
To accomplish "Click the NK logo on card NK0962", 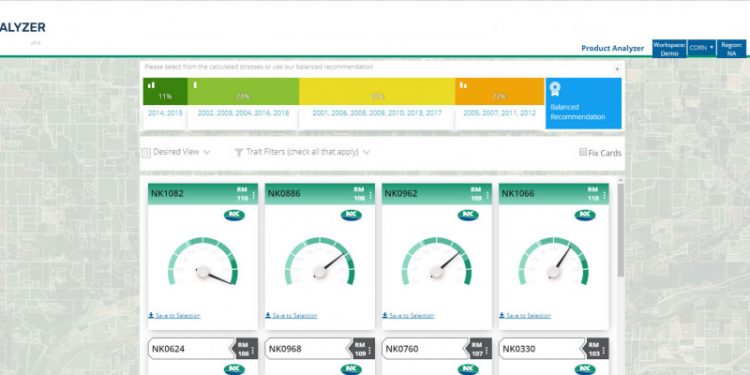I will [468, 215].
